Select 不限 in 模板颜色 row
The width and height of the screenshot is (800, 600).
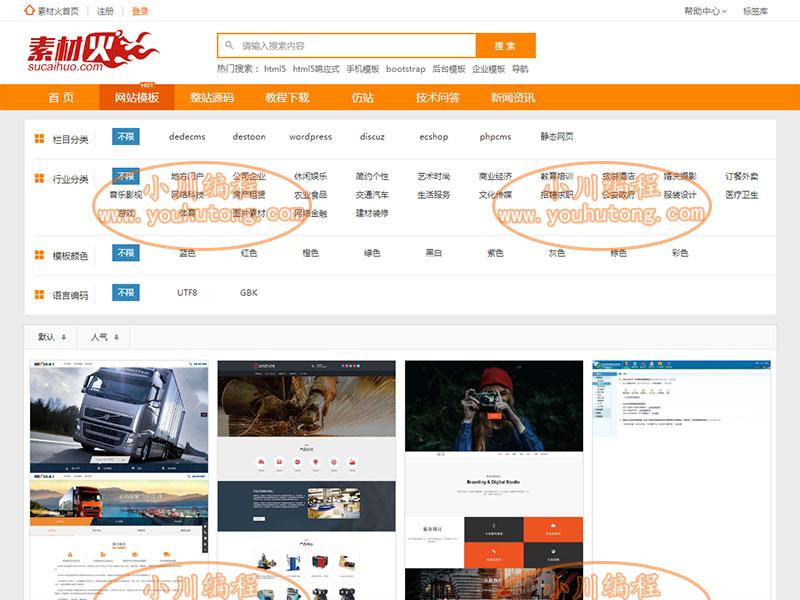pos(126,253)
